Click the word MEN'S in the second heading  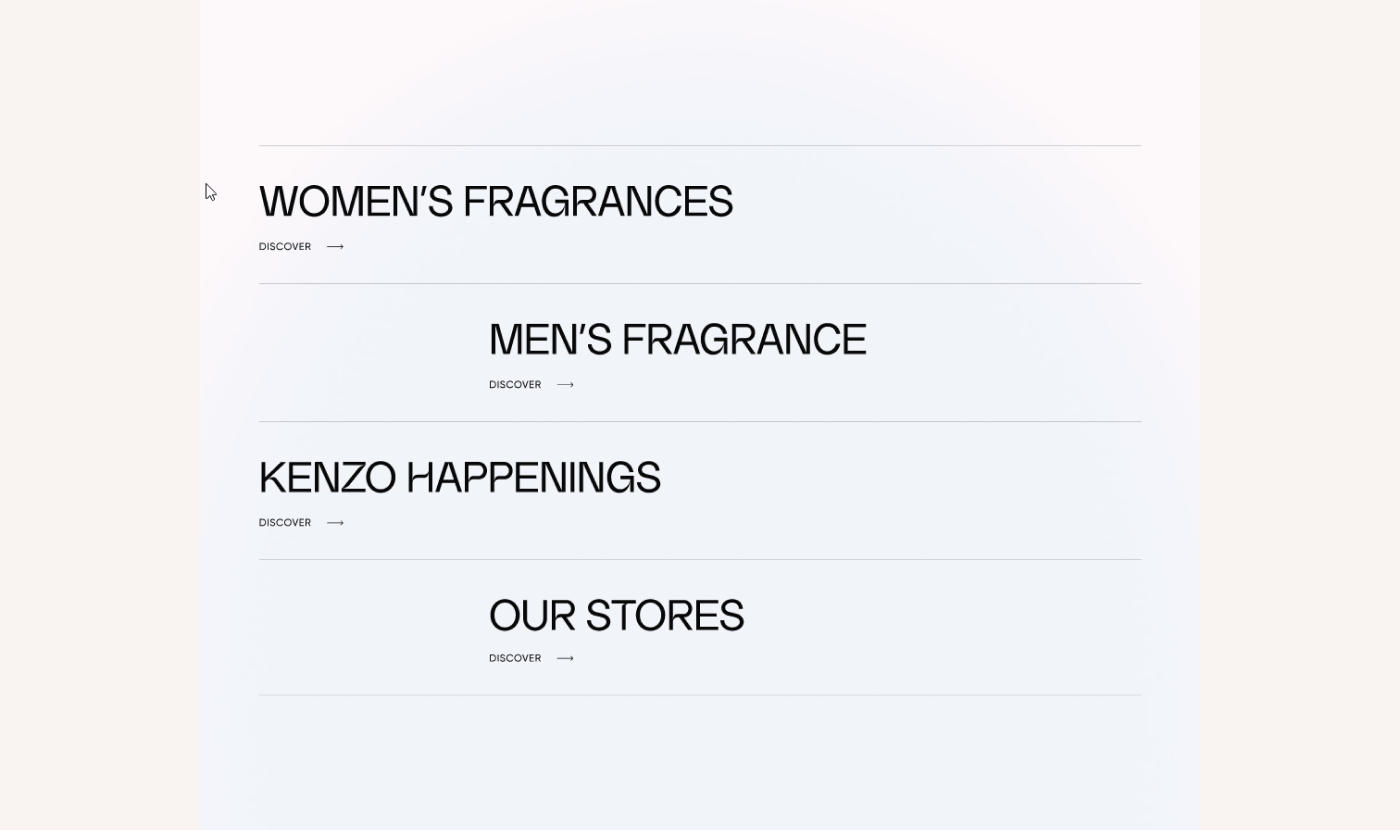click(550, 340)
